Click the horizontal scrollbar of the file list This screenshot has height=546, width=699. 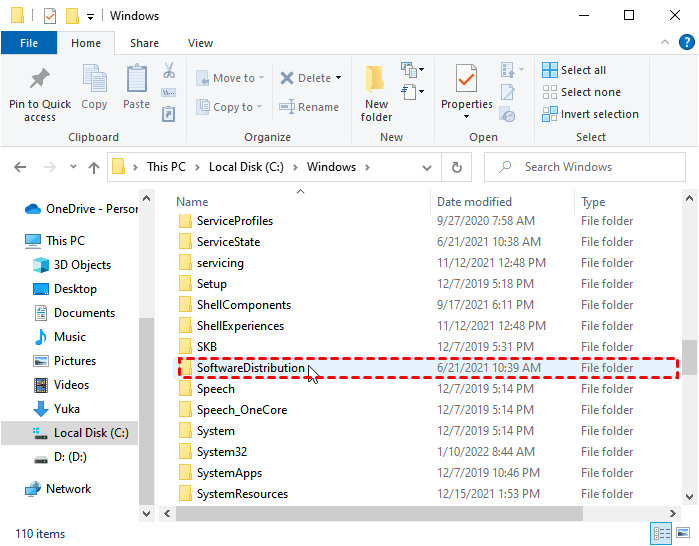coord(379,513)
